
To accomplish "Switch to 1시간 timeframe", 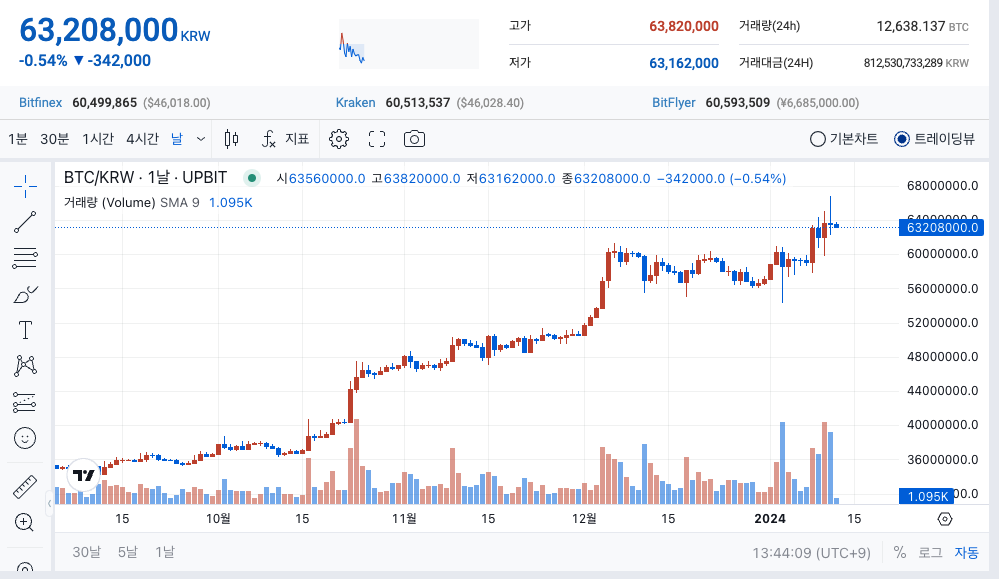I will tap(98, 139).
